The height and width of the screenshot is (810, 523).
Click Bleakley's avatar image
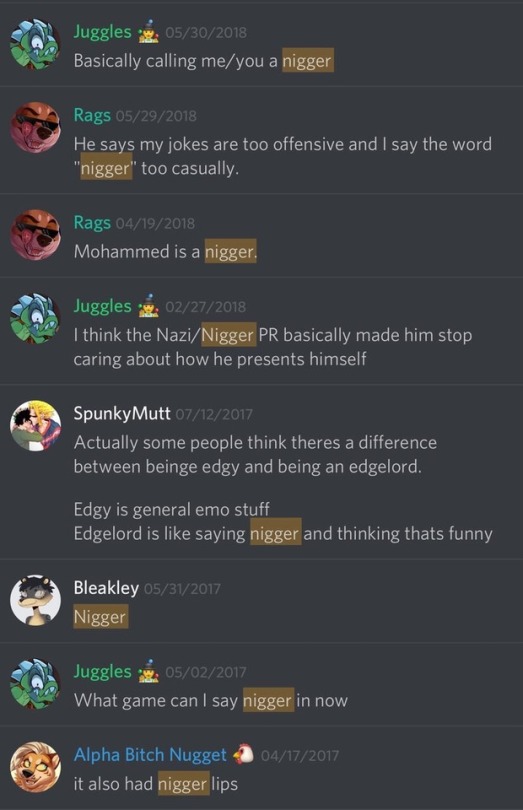click(x=35, y=600)
